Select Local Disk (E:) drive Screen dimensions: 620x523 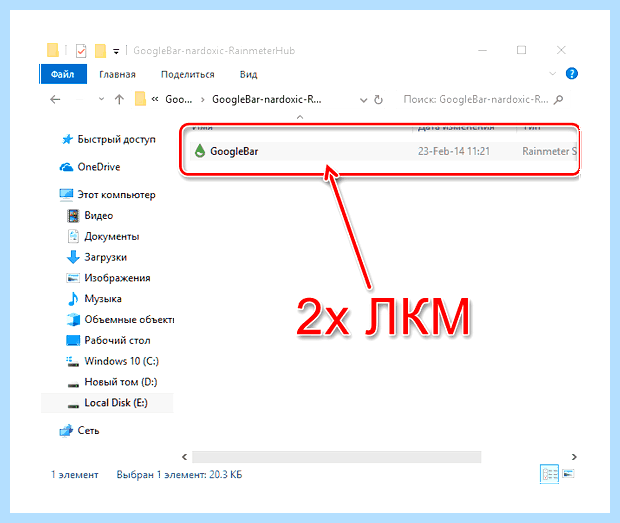[x=116, y=403]
